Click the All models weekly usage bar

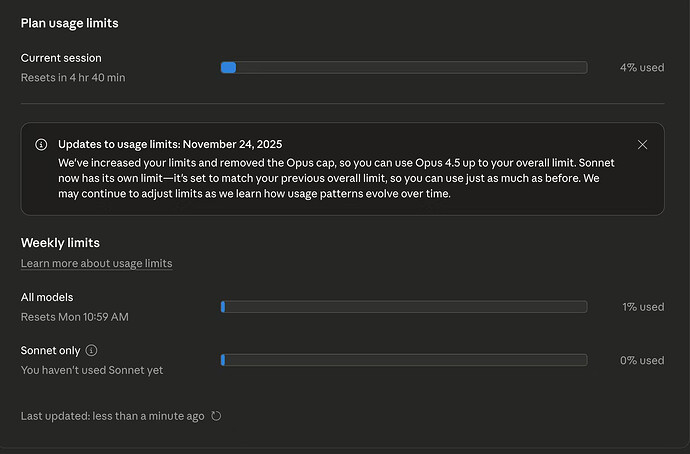pos(403,307)
